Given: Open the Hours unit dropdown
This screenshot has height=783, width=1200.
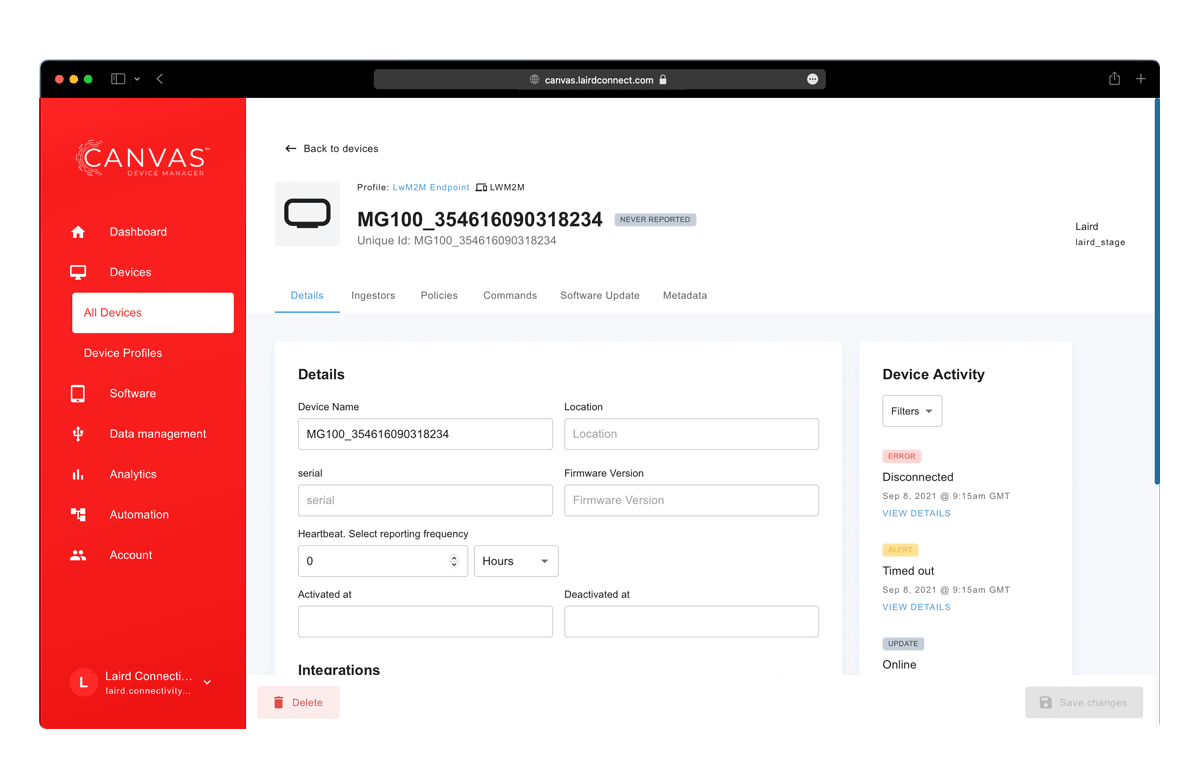Looking at the screenshot, I should click(x=516, y=561).
